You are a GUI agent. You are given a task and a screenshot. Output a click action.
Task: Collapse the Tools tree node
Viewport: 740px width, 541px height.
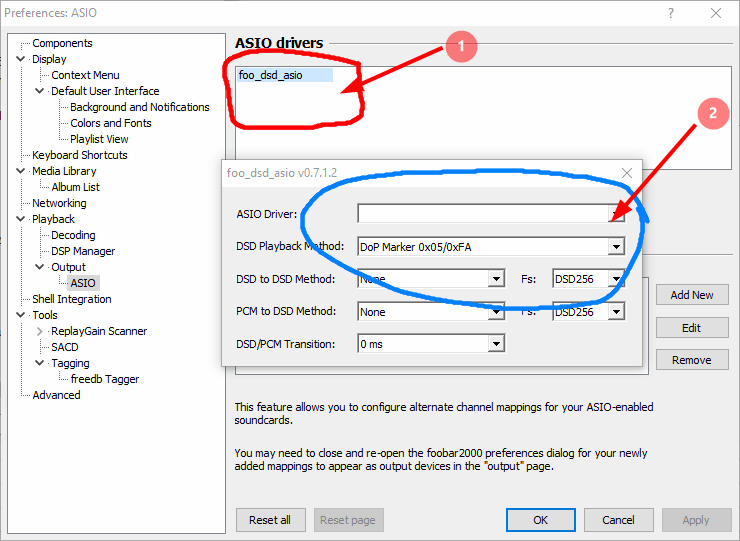coord(20,315)
